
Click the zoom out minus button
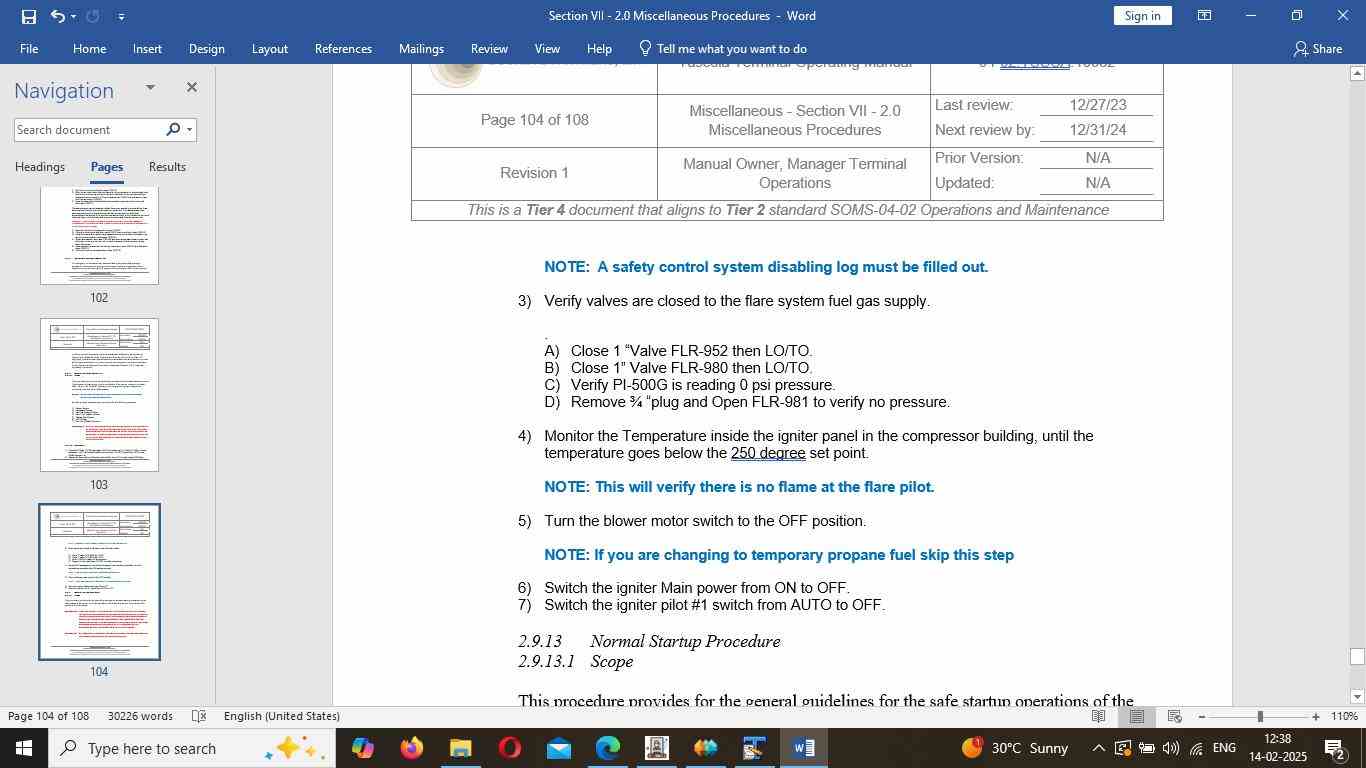click(1201, 716)
